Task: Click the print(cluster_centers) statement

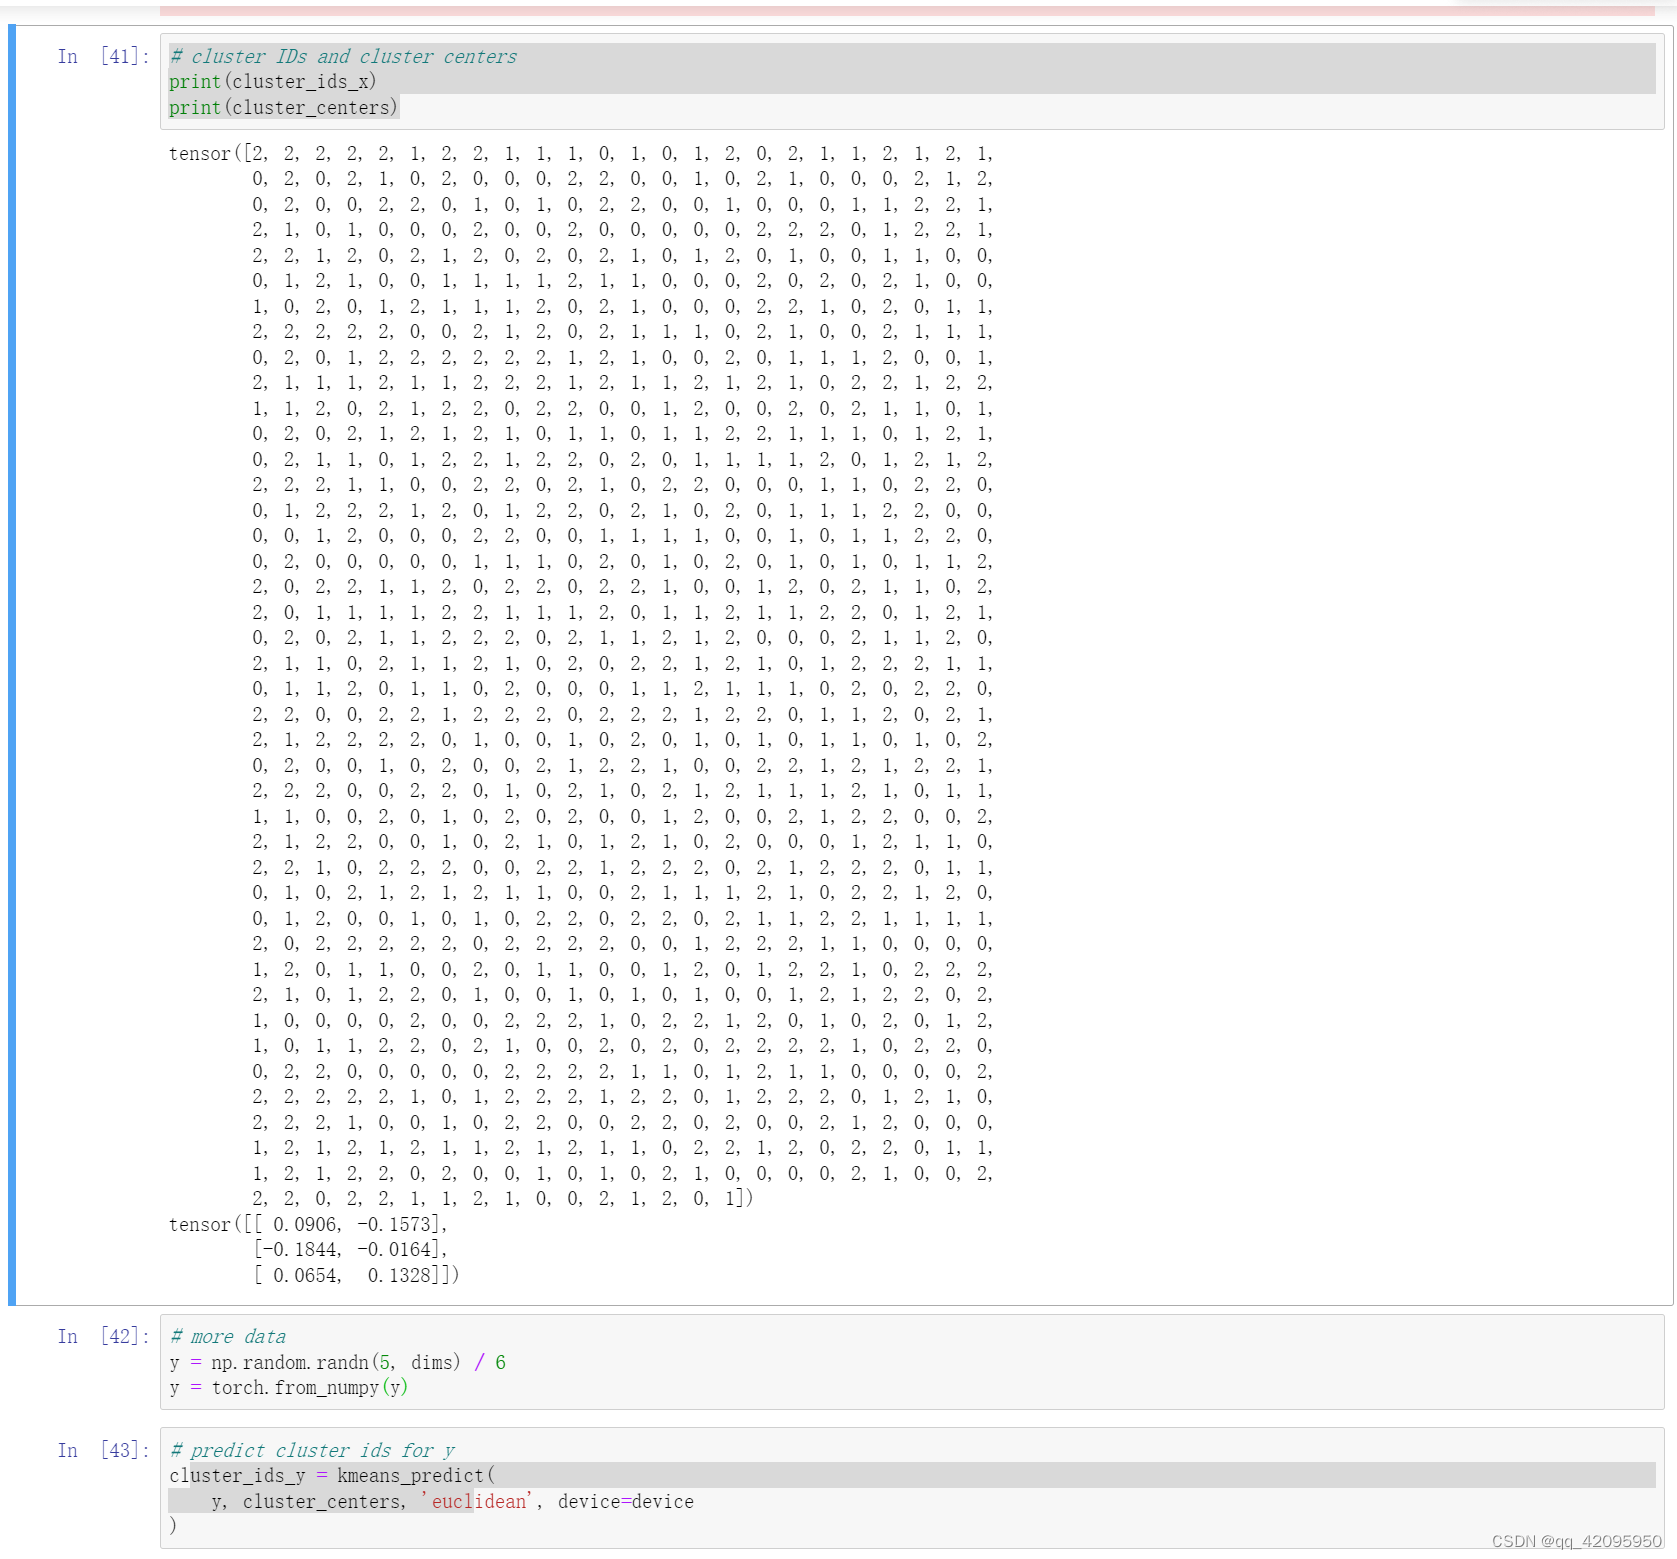Action: (x=283, y=107)
